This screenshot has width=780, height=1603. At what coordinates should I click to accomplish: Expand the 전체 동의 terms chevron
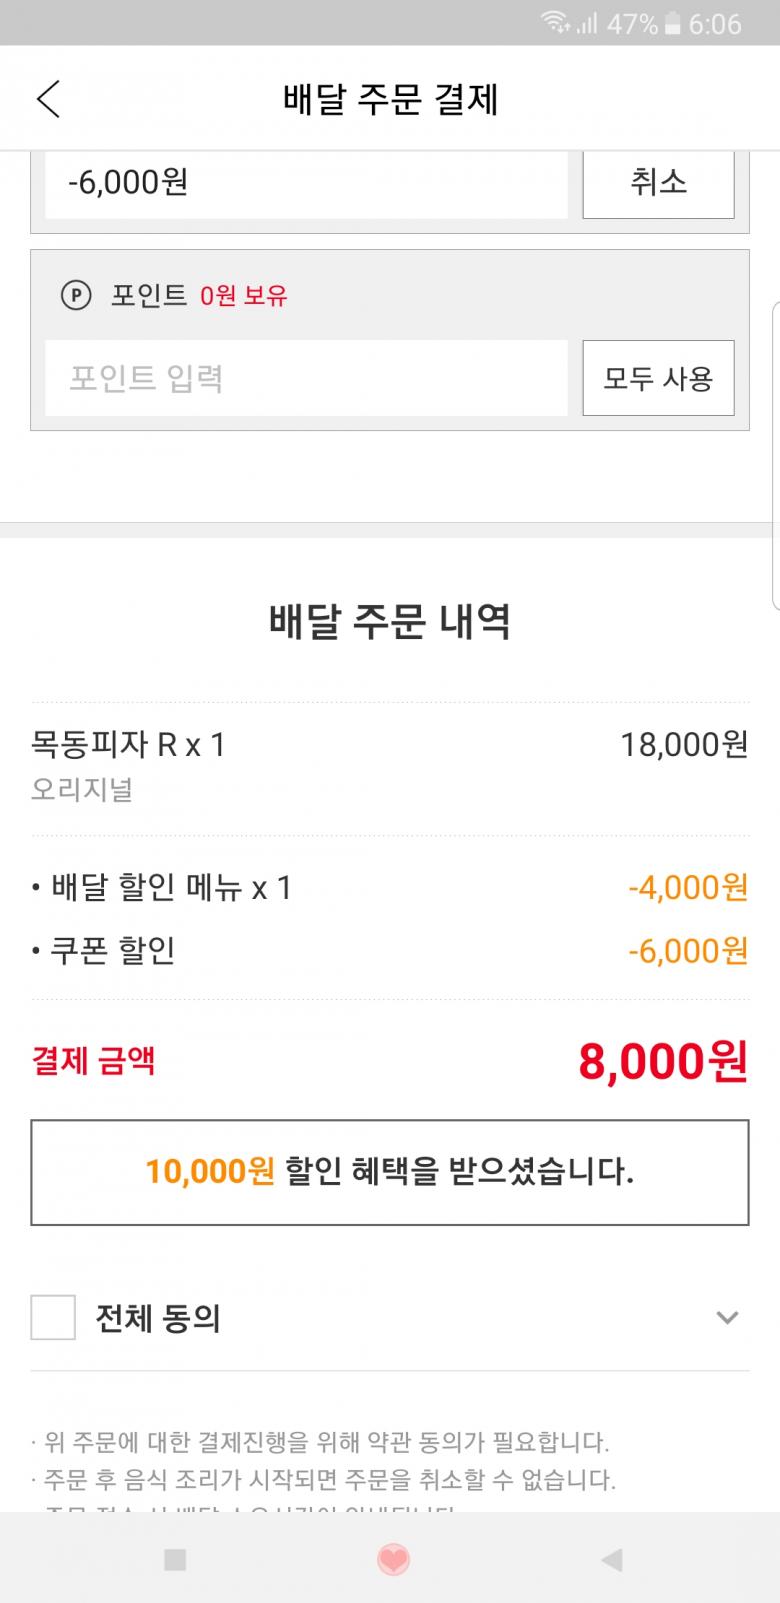[727, 1317]
